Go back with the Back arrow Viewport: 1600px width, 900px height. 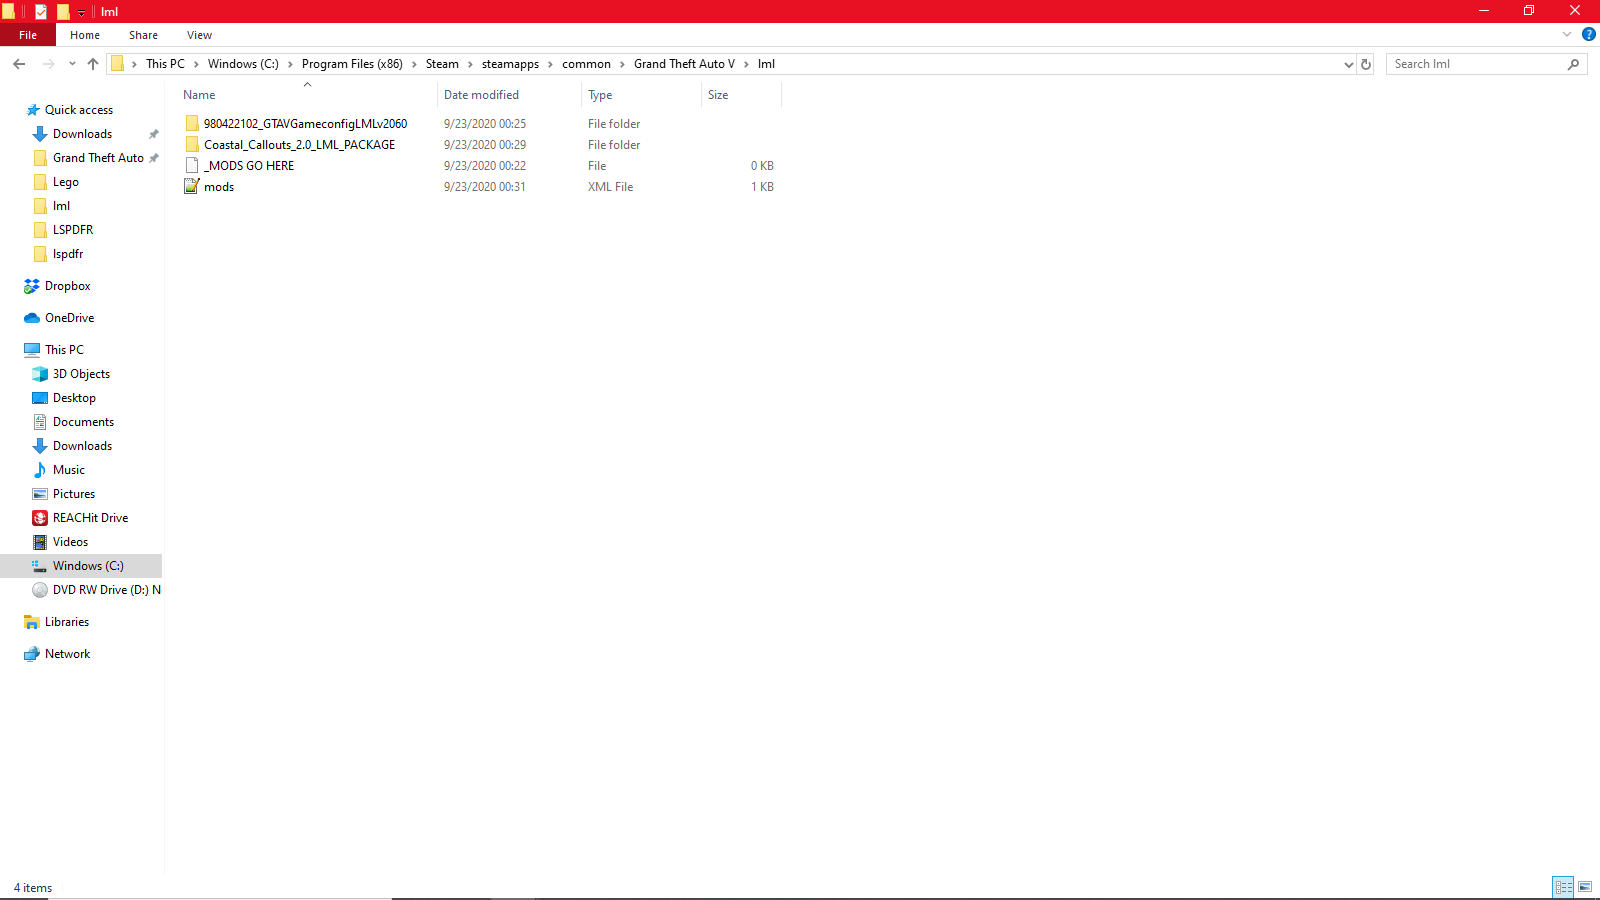pos(19,64)
